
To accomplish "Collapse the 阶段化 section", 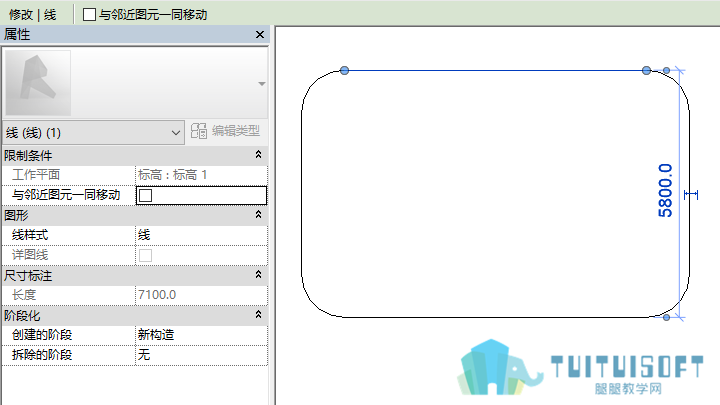I will pyautogui.click(x=259, y=315).
